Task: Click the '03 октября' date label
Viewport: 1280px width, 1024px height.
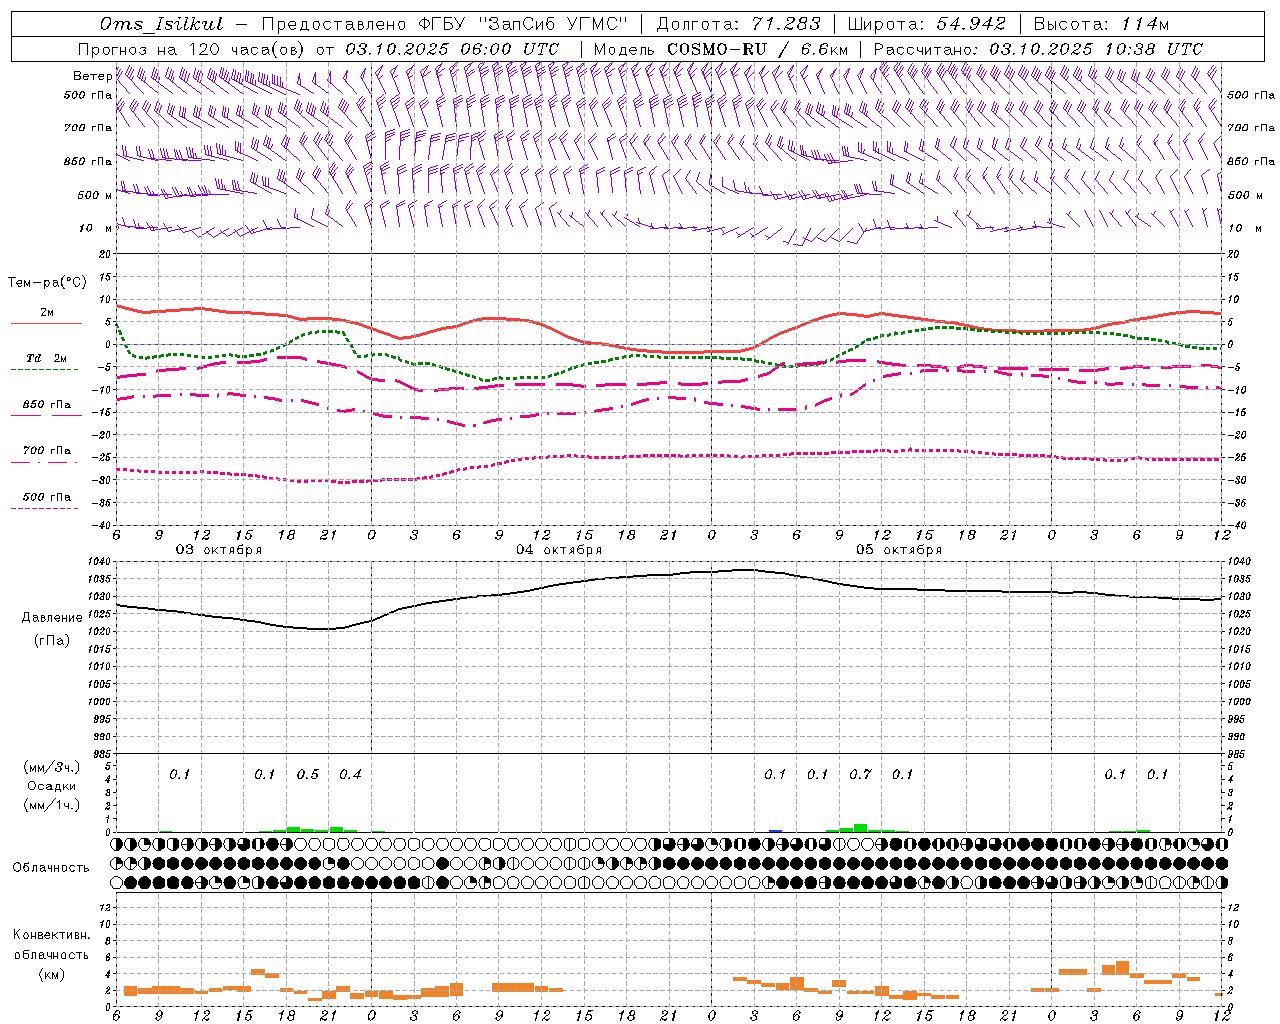Action: 218,550
